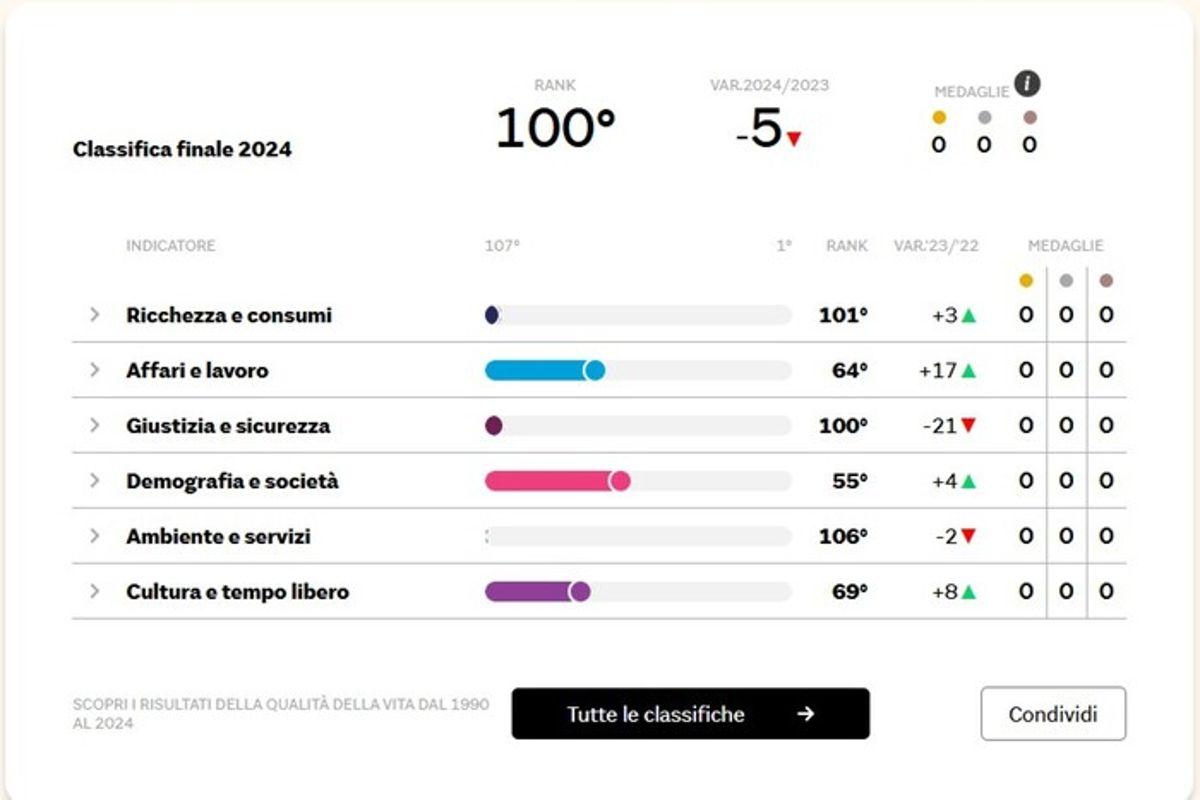This screenshot has height=800, width=1200.
Task: Expand the Affari e lavoro chevron
Action: tap(95, 370)
